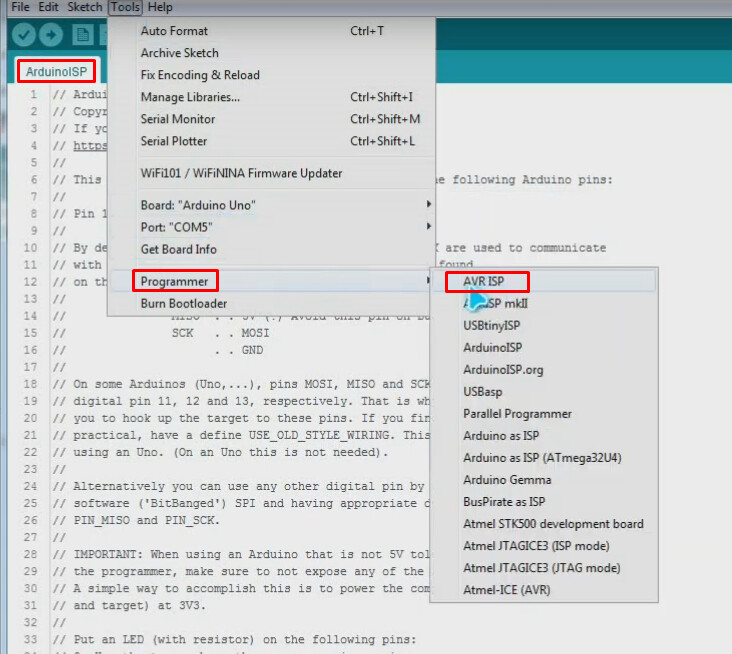Click 'using an Uno.' comment on line 22
The width and height of the screenshot is (732, 654).
pyautogui.click(x=220, y=452)
